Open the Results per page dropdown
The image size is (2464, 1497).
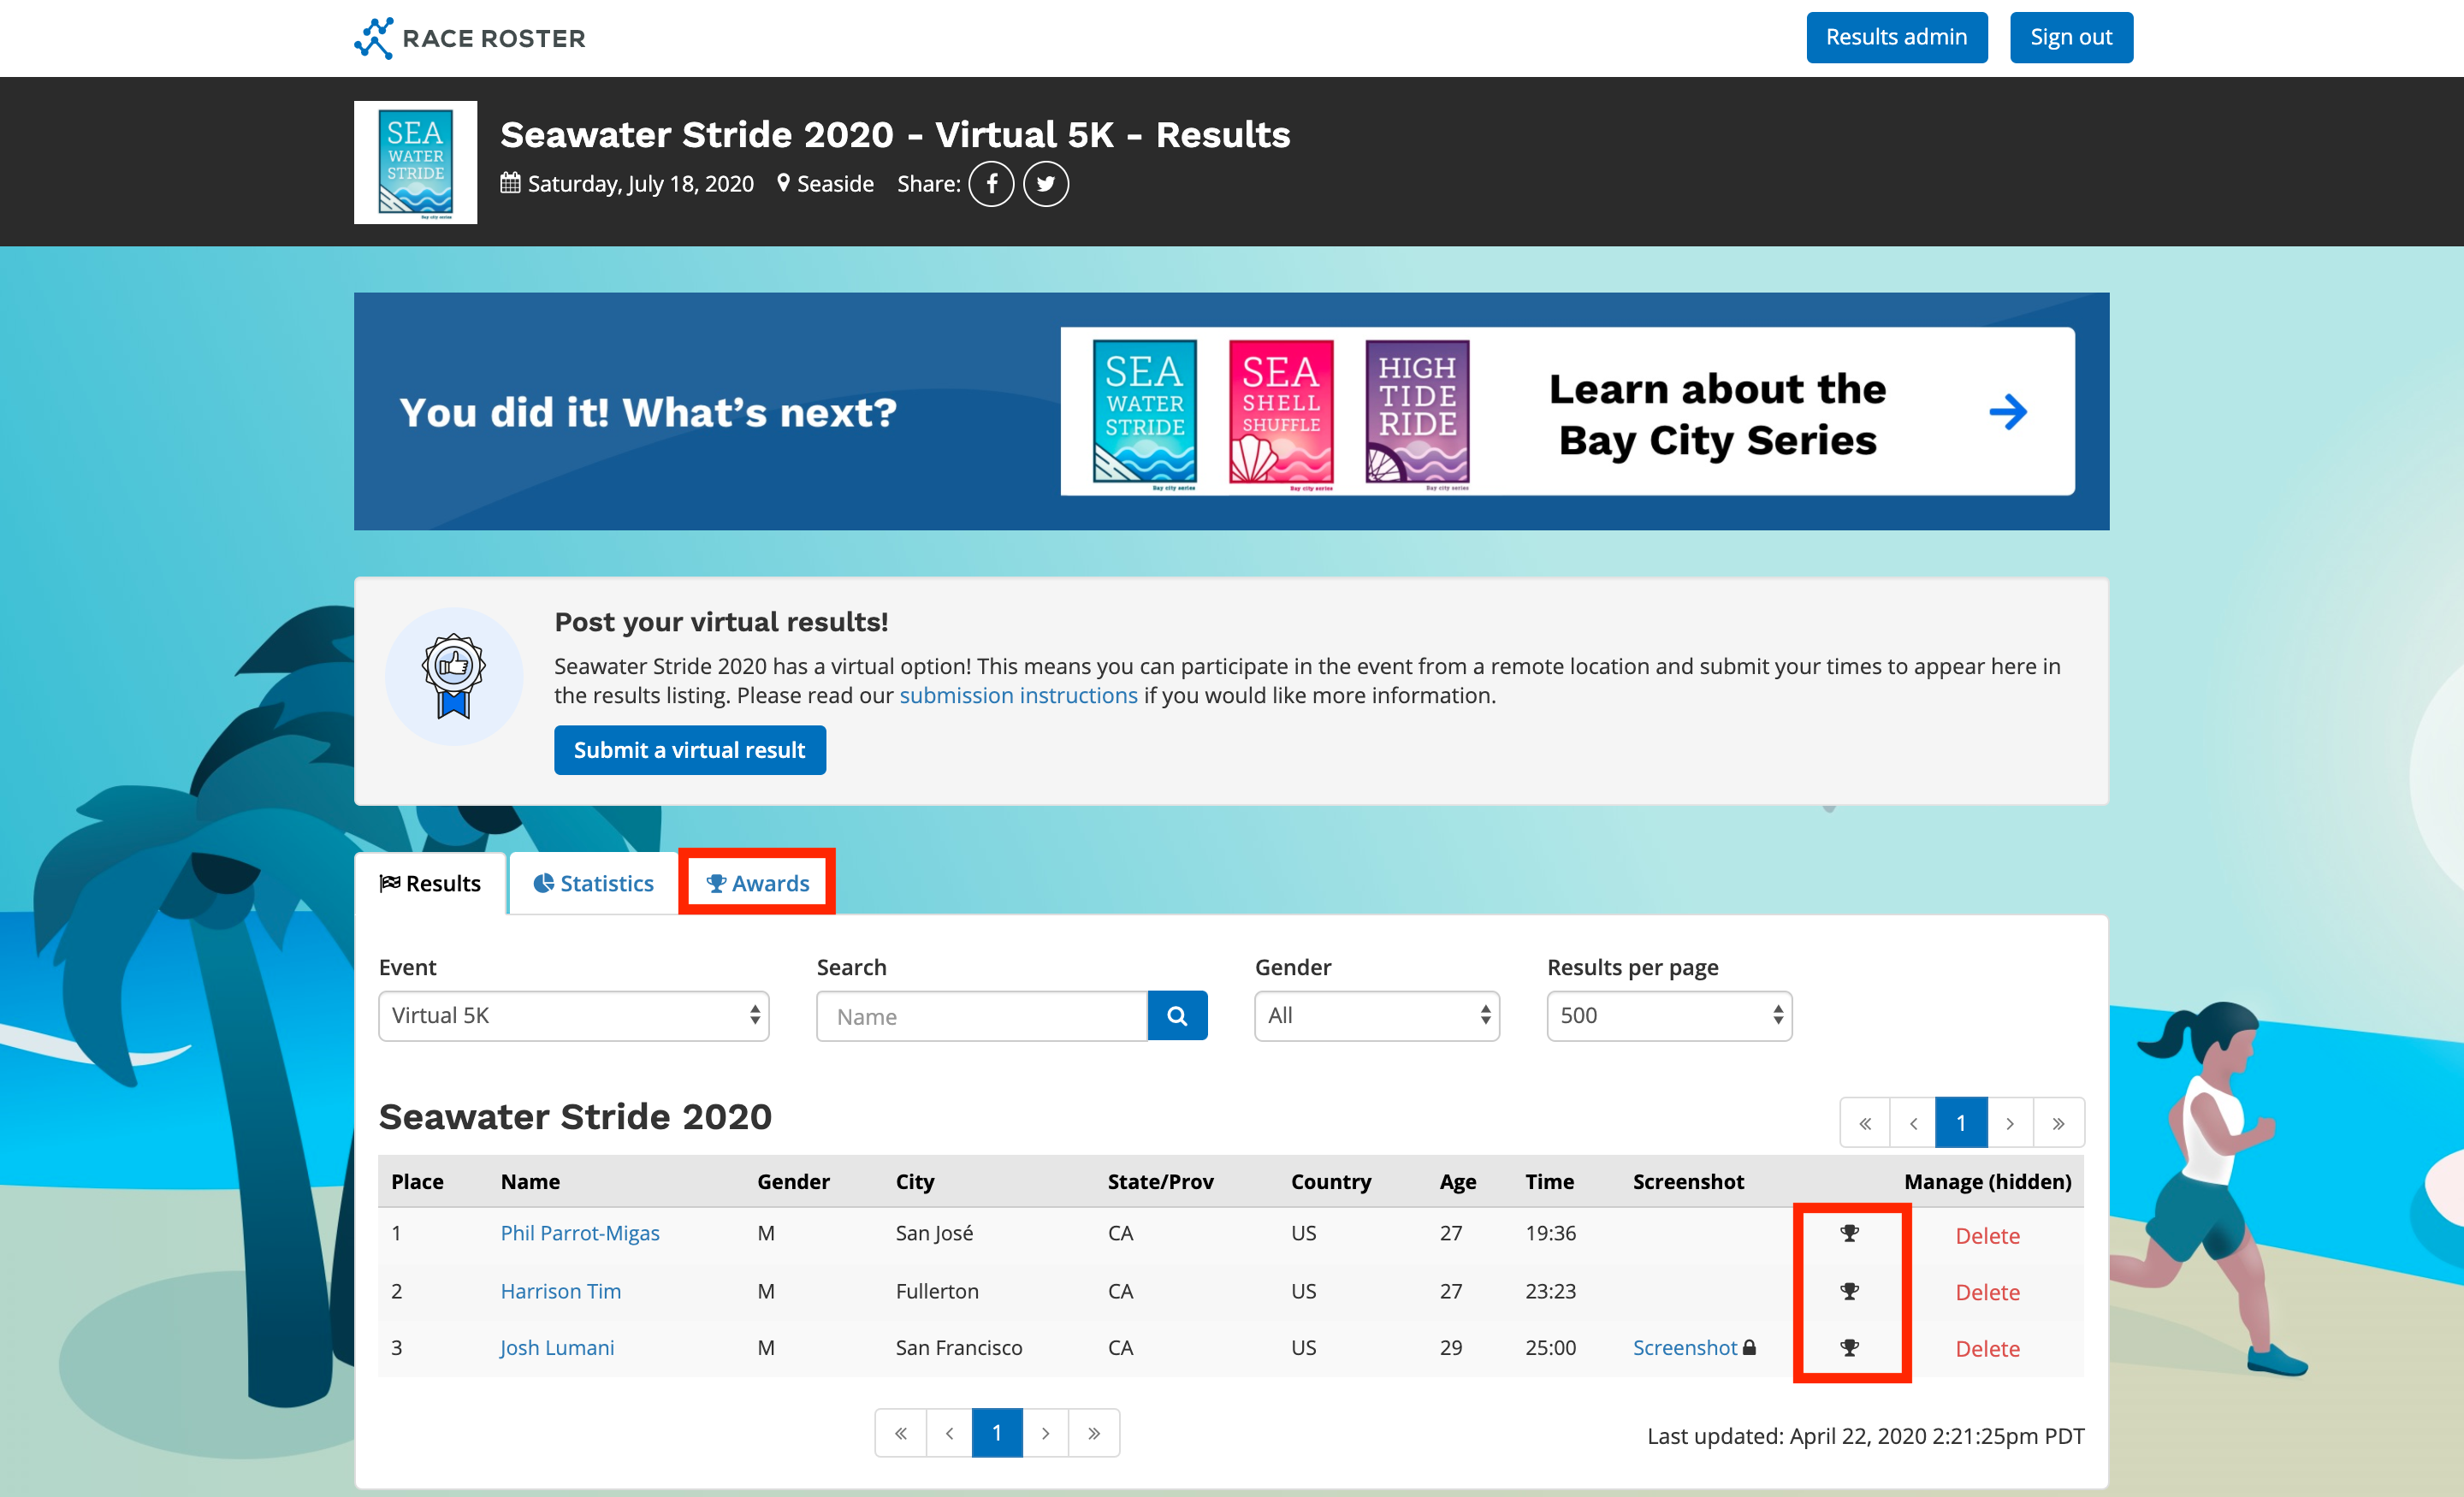pos(1669,1016)
